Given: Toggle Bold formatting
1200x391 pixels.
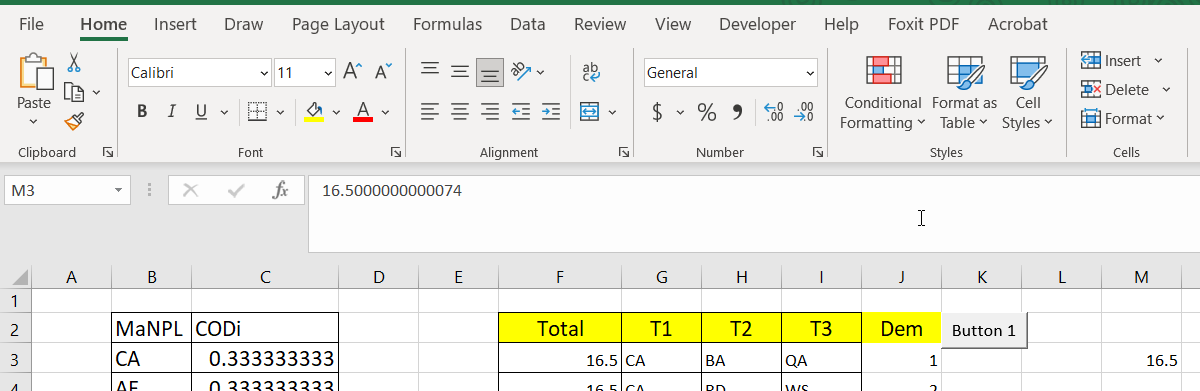Looking at the screenshot, I should 142,112.
